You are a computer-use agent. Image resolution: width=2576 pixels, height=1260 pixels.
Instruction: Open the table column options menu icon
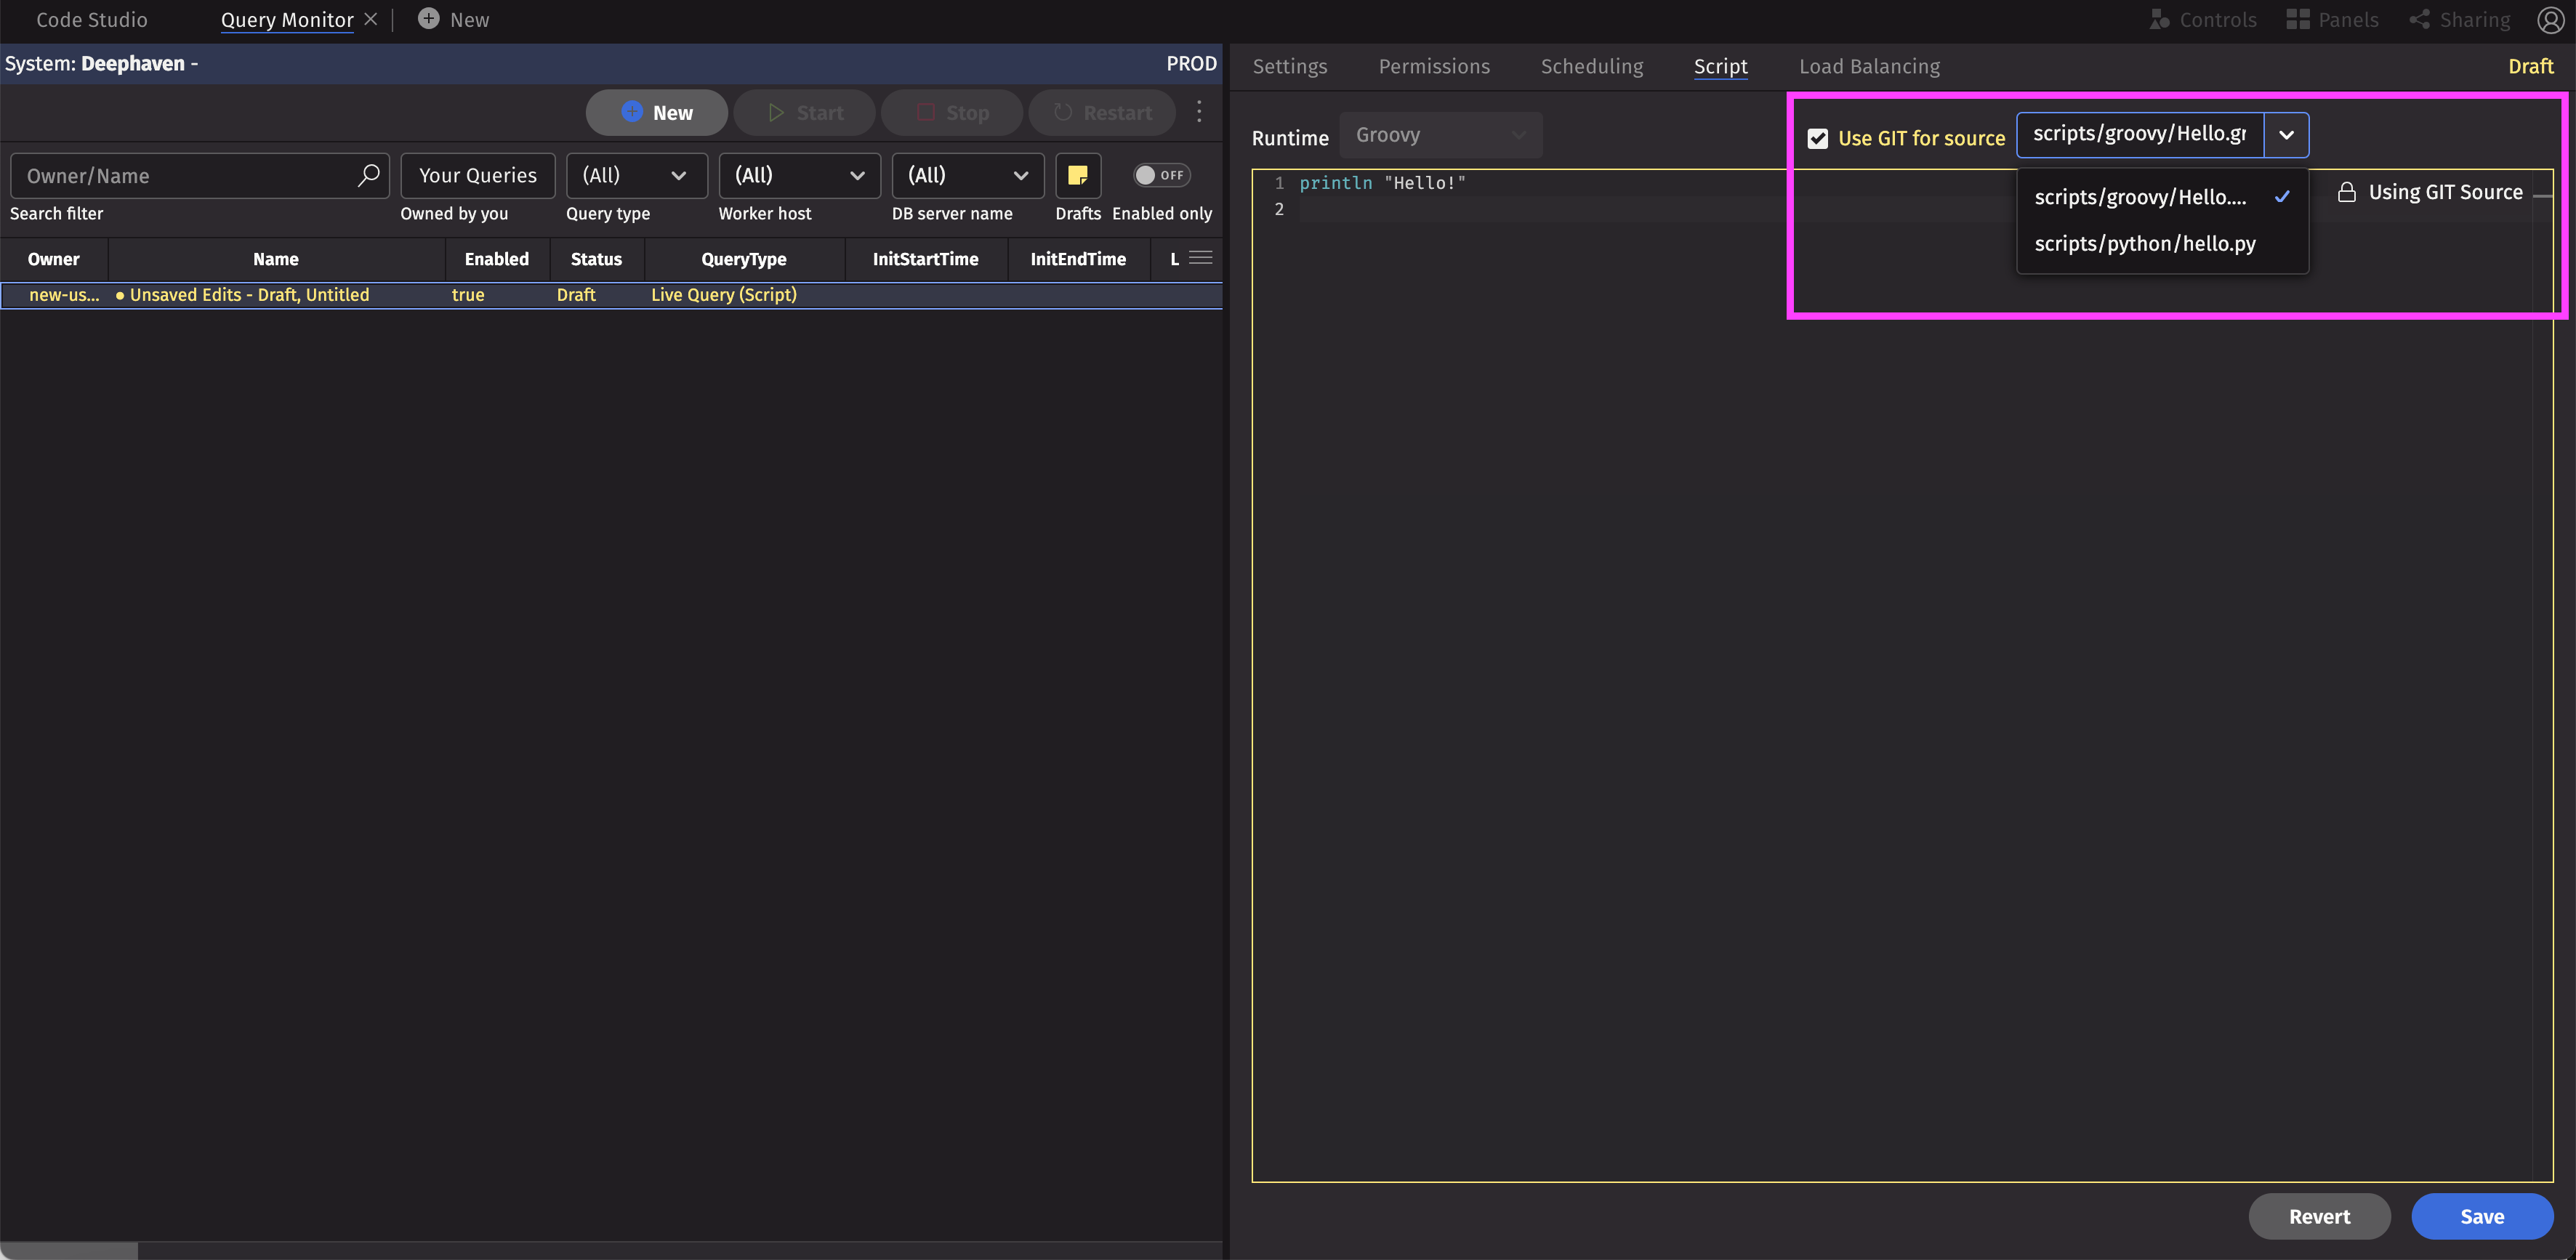[x=1200, y=258]
